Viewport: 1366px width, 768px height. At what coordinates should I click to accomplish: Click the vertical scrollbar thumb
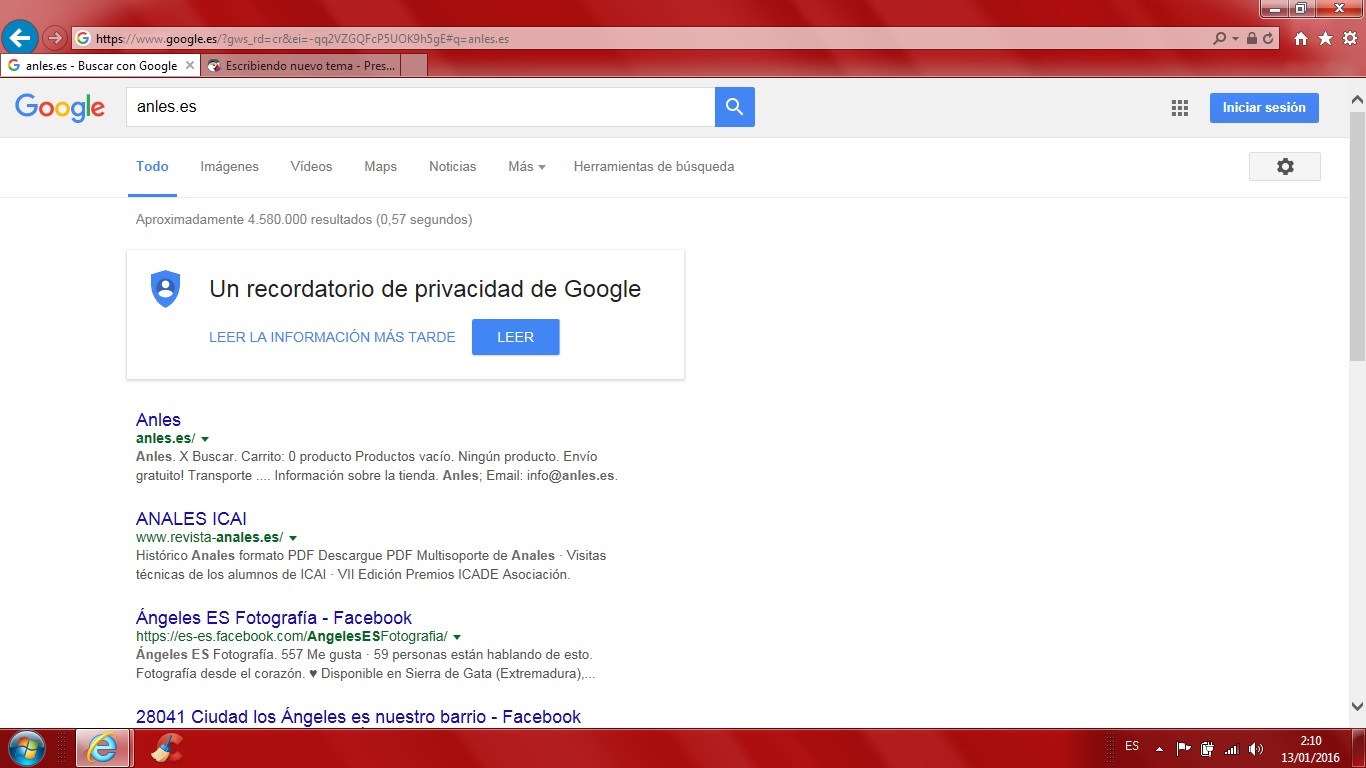click(1357, 235)
